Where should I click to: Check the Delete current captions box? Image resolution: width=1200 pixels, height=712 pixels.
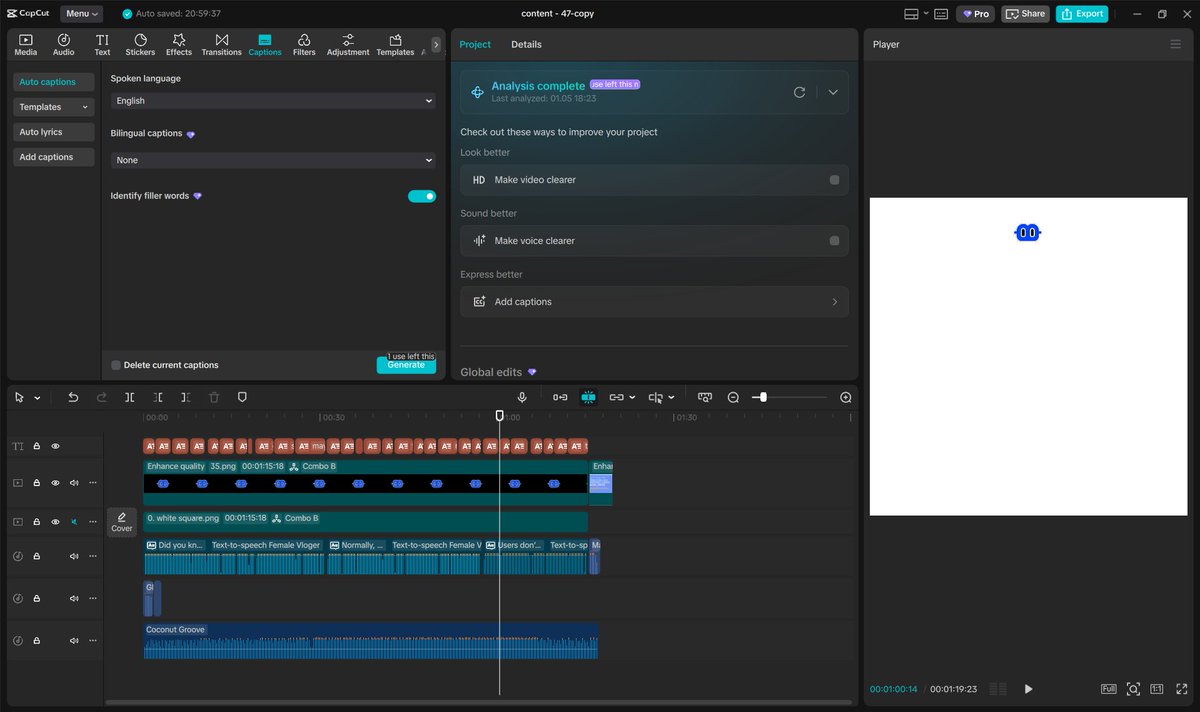(116, 365)
